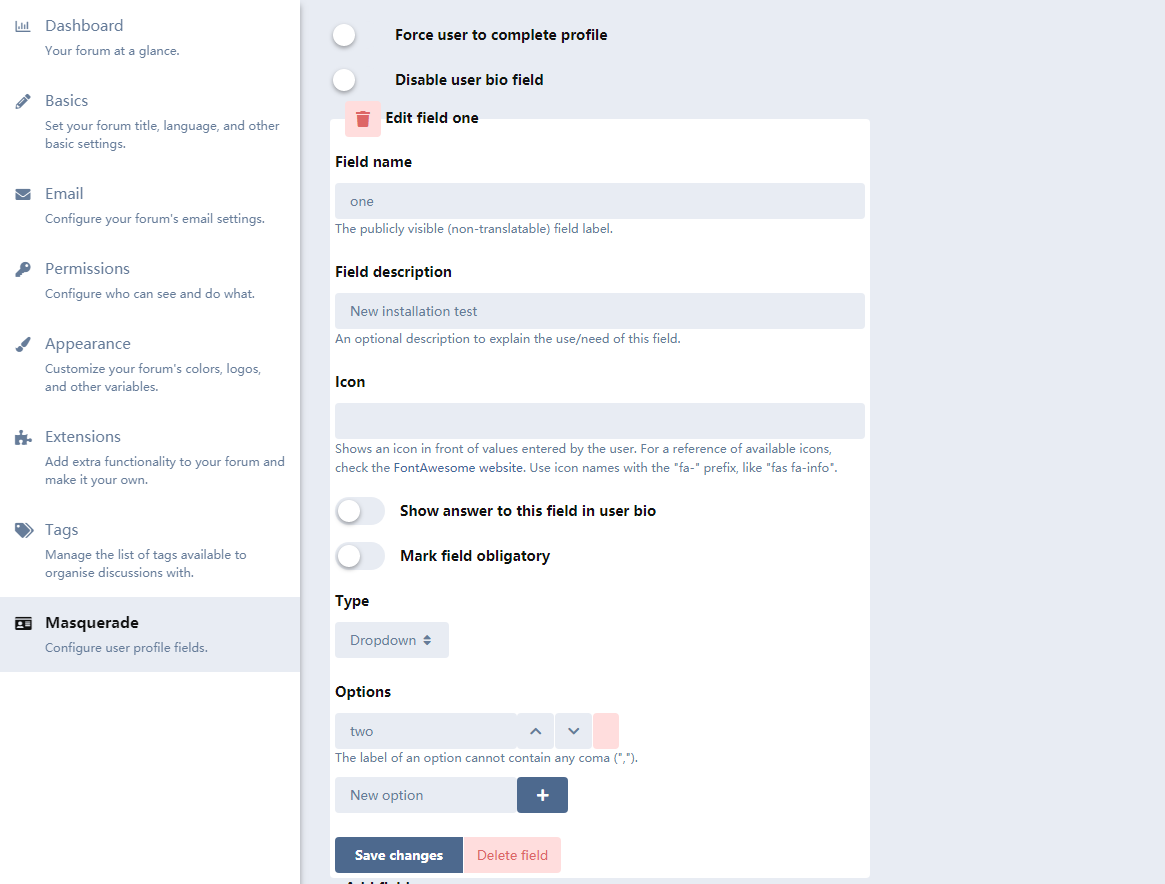
Task: Open the Masquerade settings page
Action: tap(150, 634)
